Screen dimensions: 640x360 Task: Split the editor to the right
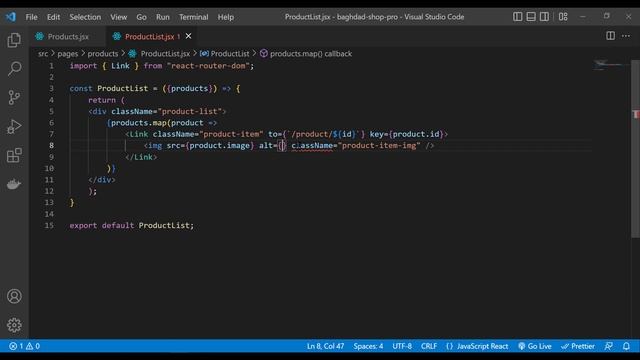point(610,36)
